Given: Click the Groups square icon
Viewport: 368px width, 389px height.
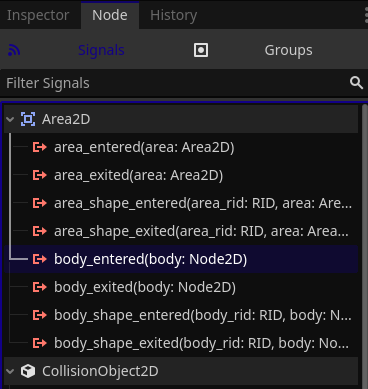Looking at the screenshot, I should 201,50.
